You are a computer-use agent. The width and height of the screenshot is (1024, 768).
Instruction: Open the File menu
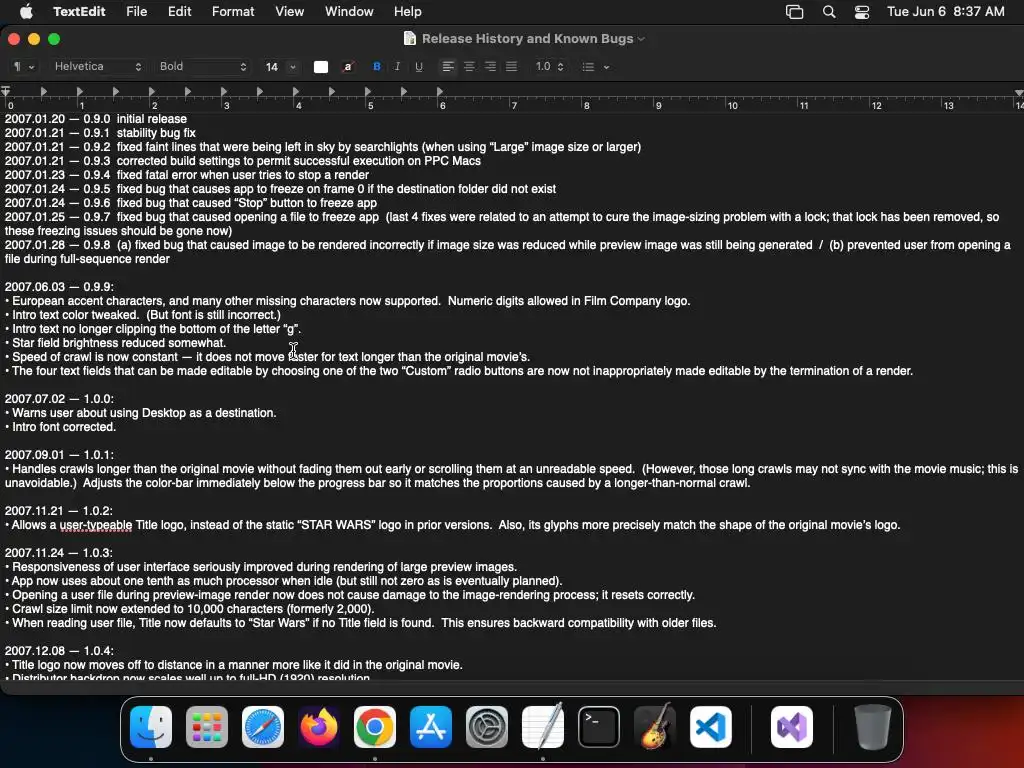(136, 11)
